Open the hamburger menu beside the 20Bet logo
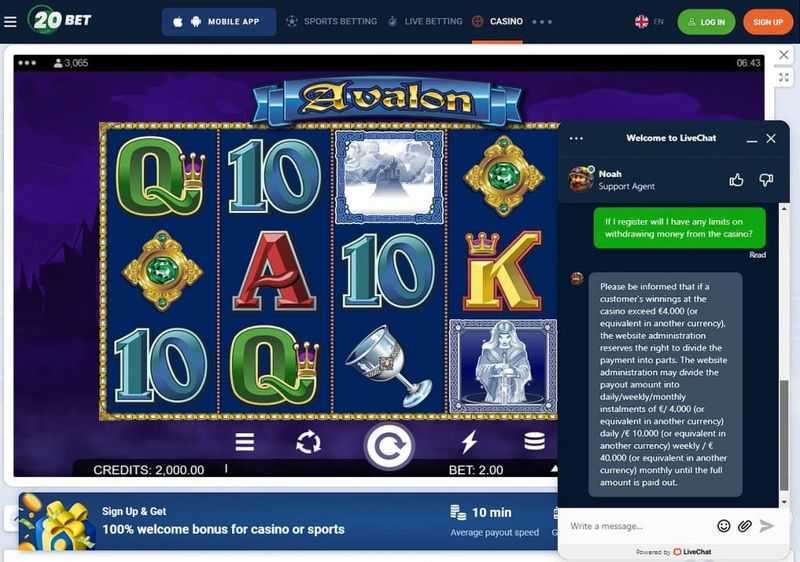Viewport: 800px width, 562px height. 10,21
